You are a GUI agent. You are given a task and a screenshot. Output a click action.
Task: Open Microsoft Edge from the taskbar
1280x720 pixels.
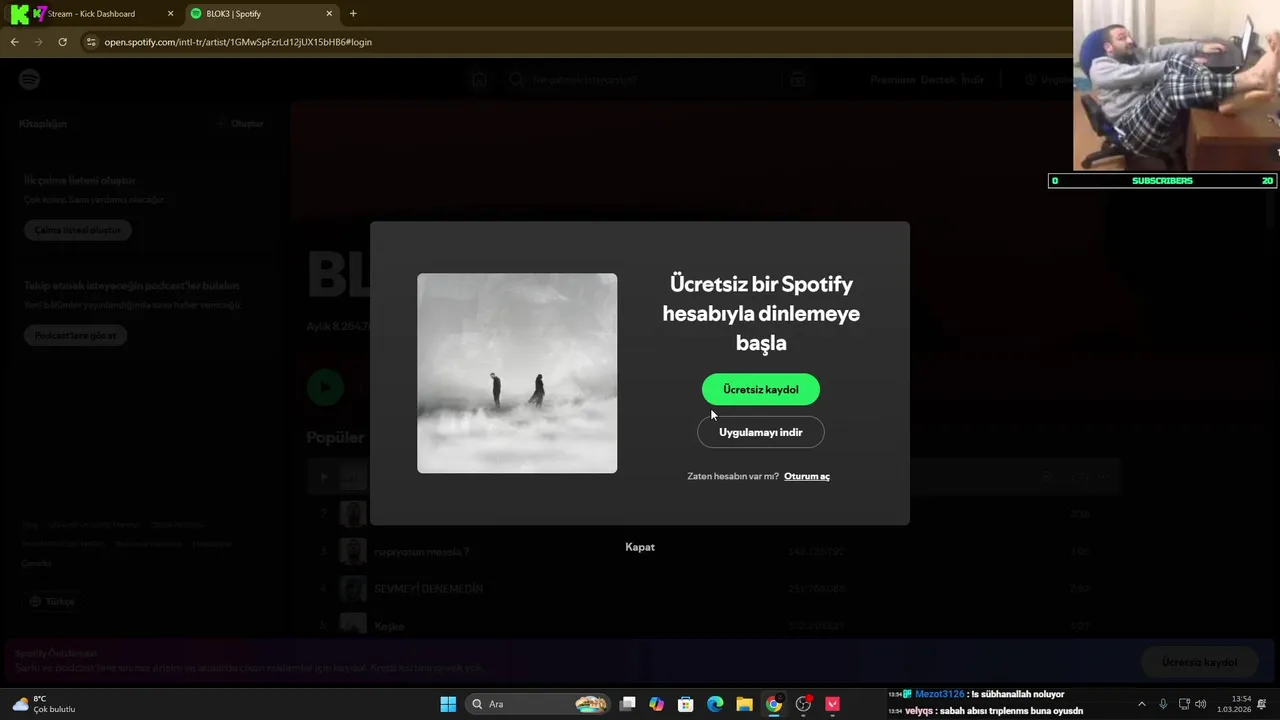pyautogui.click(x=715, y=704)
